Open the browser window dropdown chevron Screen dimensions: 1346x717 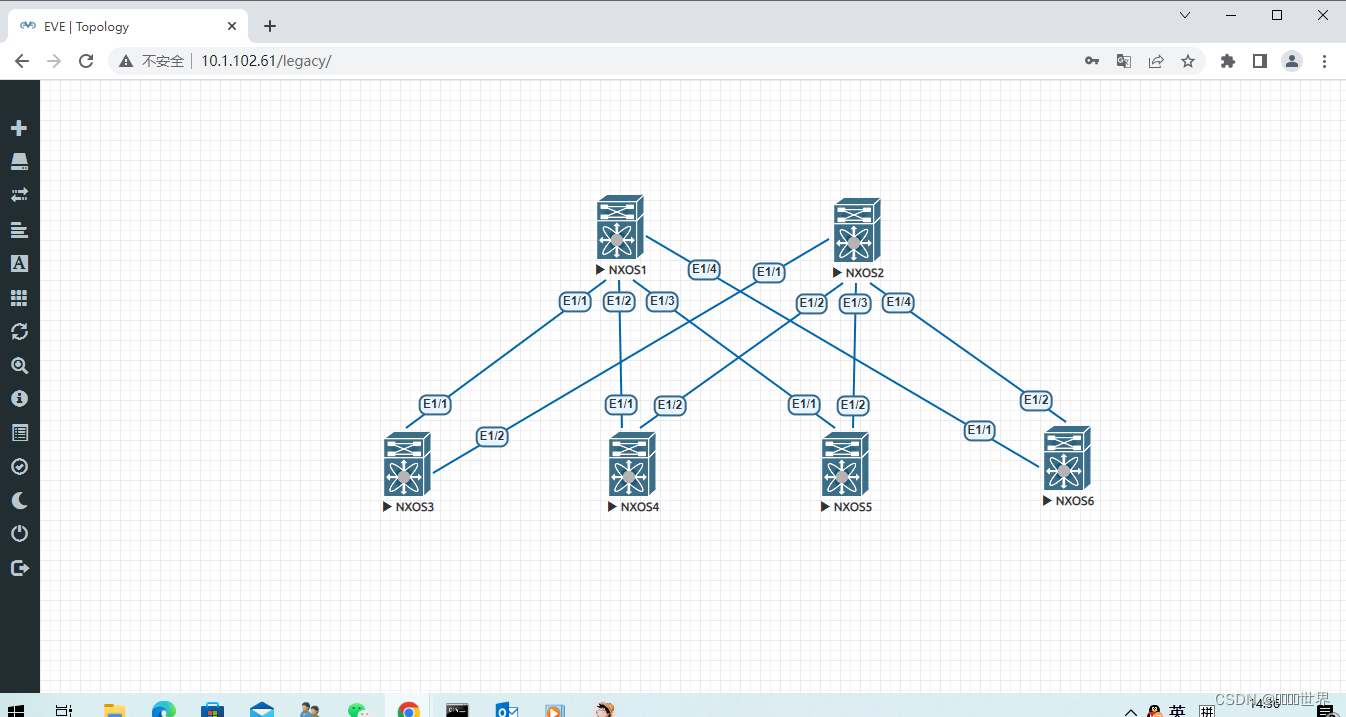pyautogui.click(x=1184, y=15)
